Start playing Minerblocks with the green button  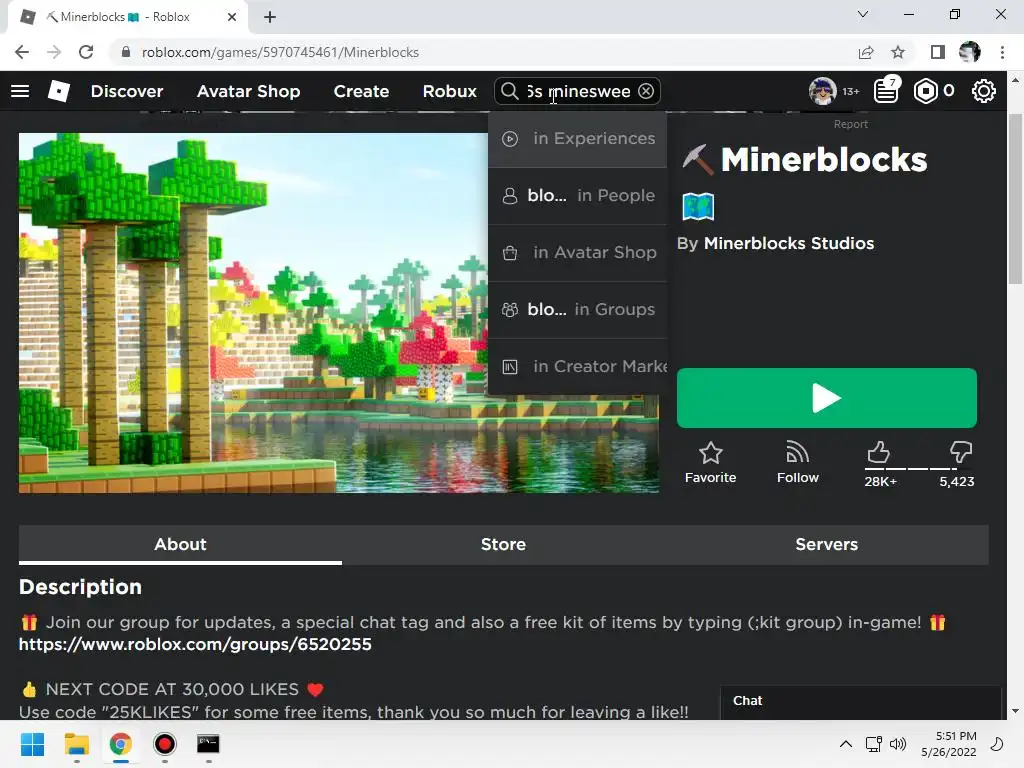[x=827, y=398]
